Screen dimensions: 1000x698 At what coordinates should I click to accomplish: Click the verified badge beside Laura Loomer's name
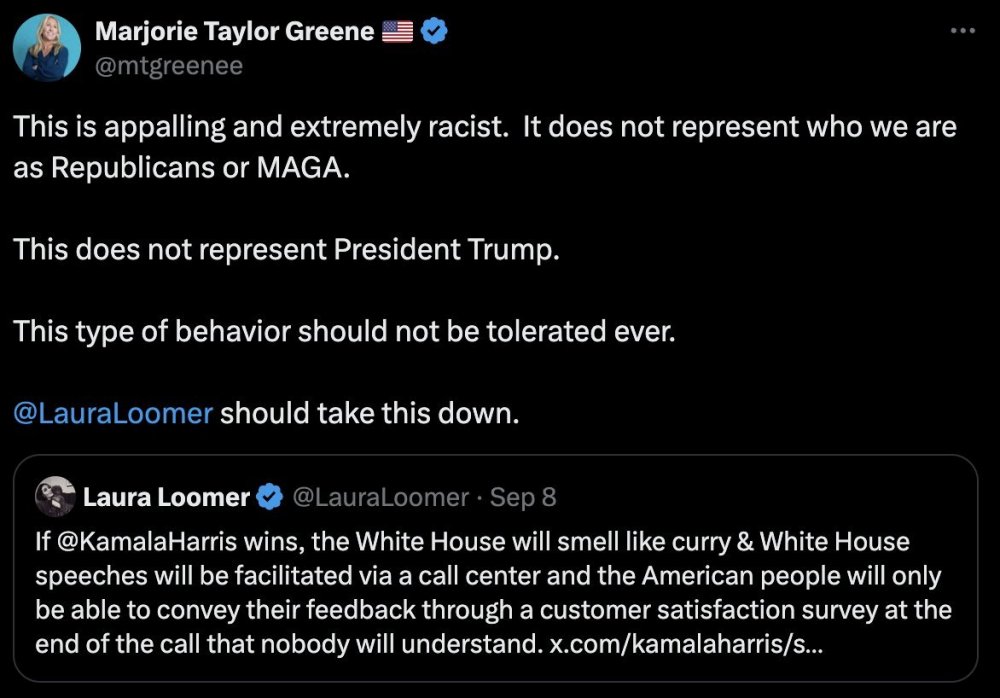[x=269, y=496]
